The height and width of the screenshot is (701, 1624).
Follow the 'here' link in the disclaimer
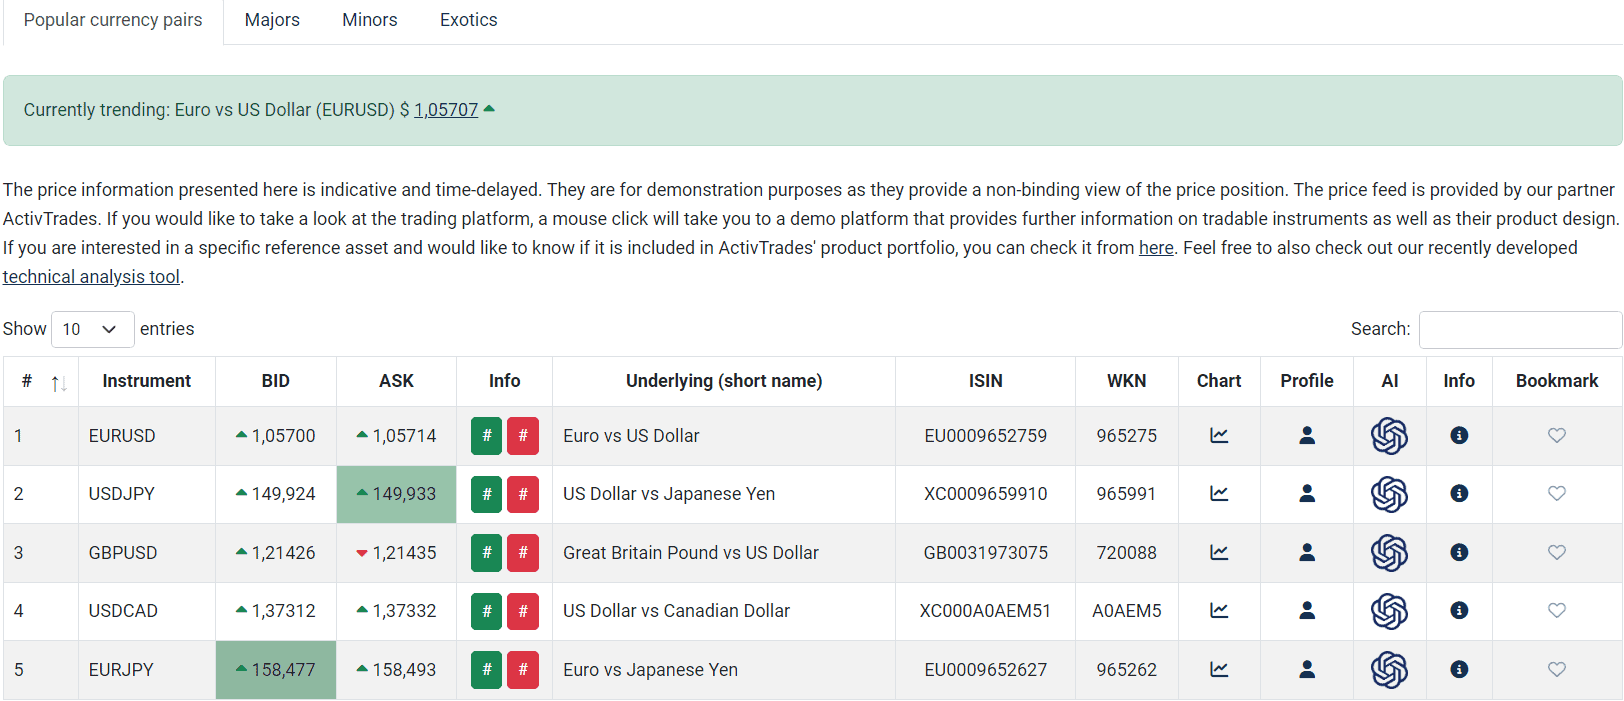[1156, 248]
